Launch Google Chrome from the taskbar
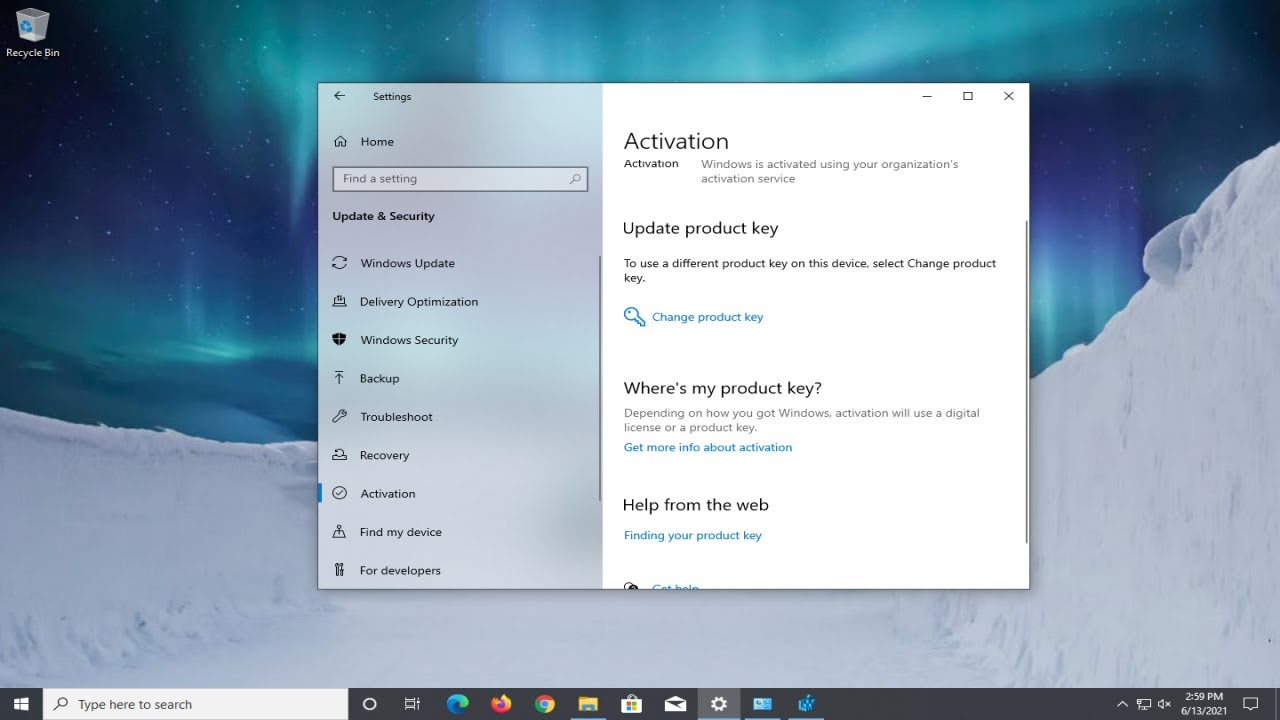 pos(544,704)
